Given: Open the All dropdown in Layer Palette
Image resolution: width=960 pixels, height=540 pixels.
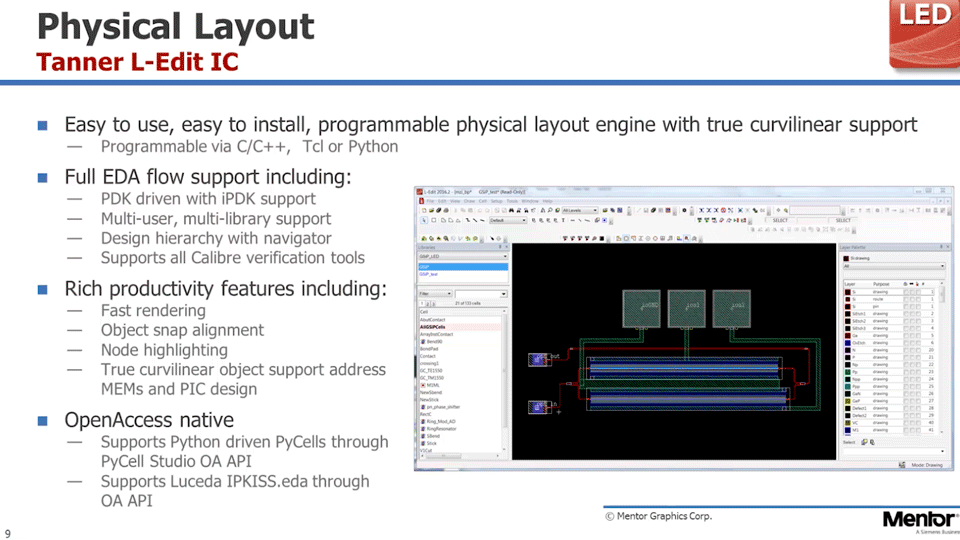Looking at the screenshot, I should click(x=894, y=266).
